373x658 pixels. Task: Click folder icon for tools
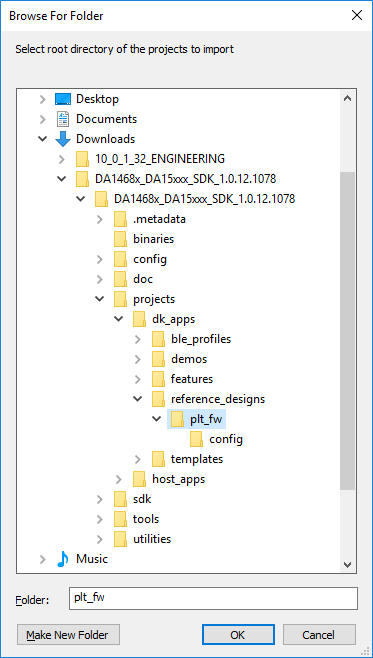tap(120, 519)
